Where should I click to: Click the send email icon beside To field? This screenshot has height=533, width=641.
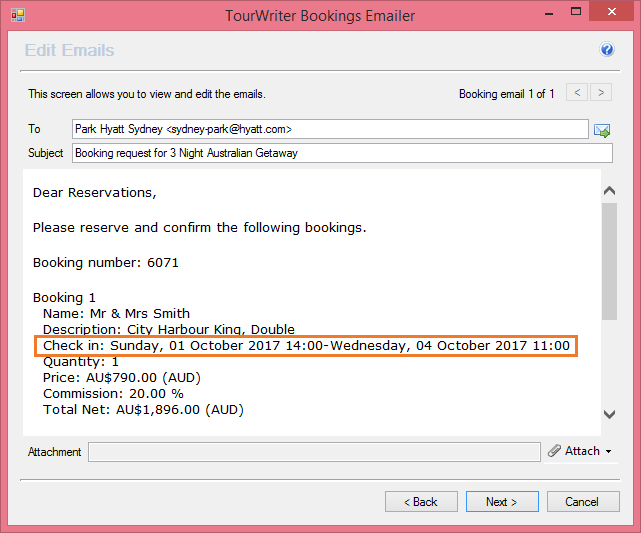point(602,130)
